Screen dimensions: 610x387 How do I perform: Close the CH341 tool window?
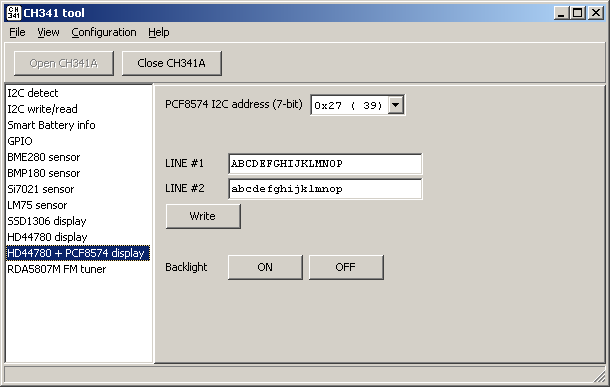596,13
